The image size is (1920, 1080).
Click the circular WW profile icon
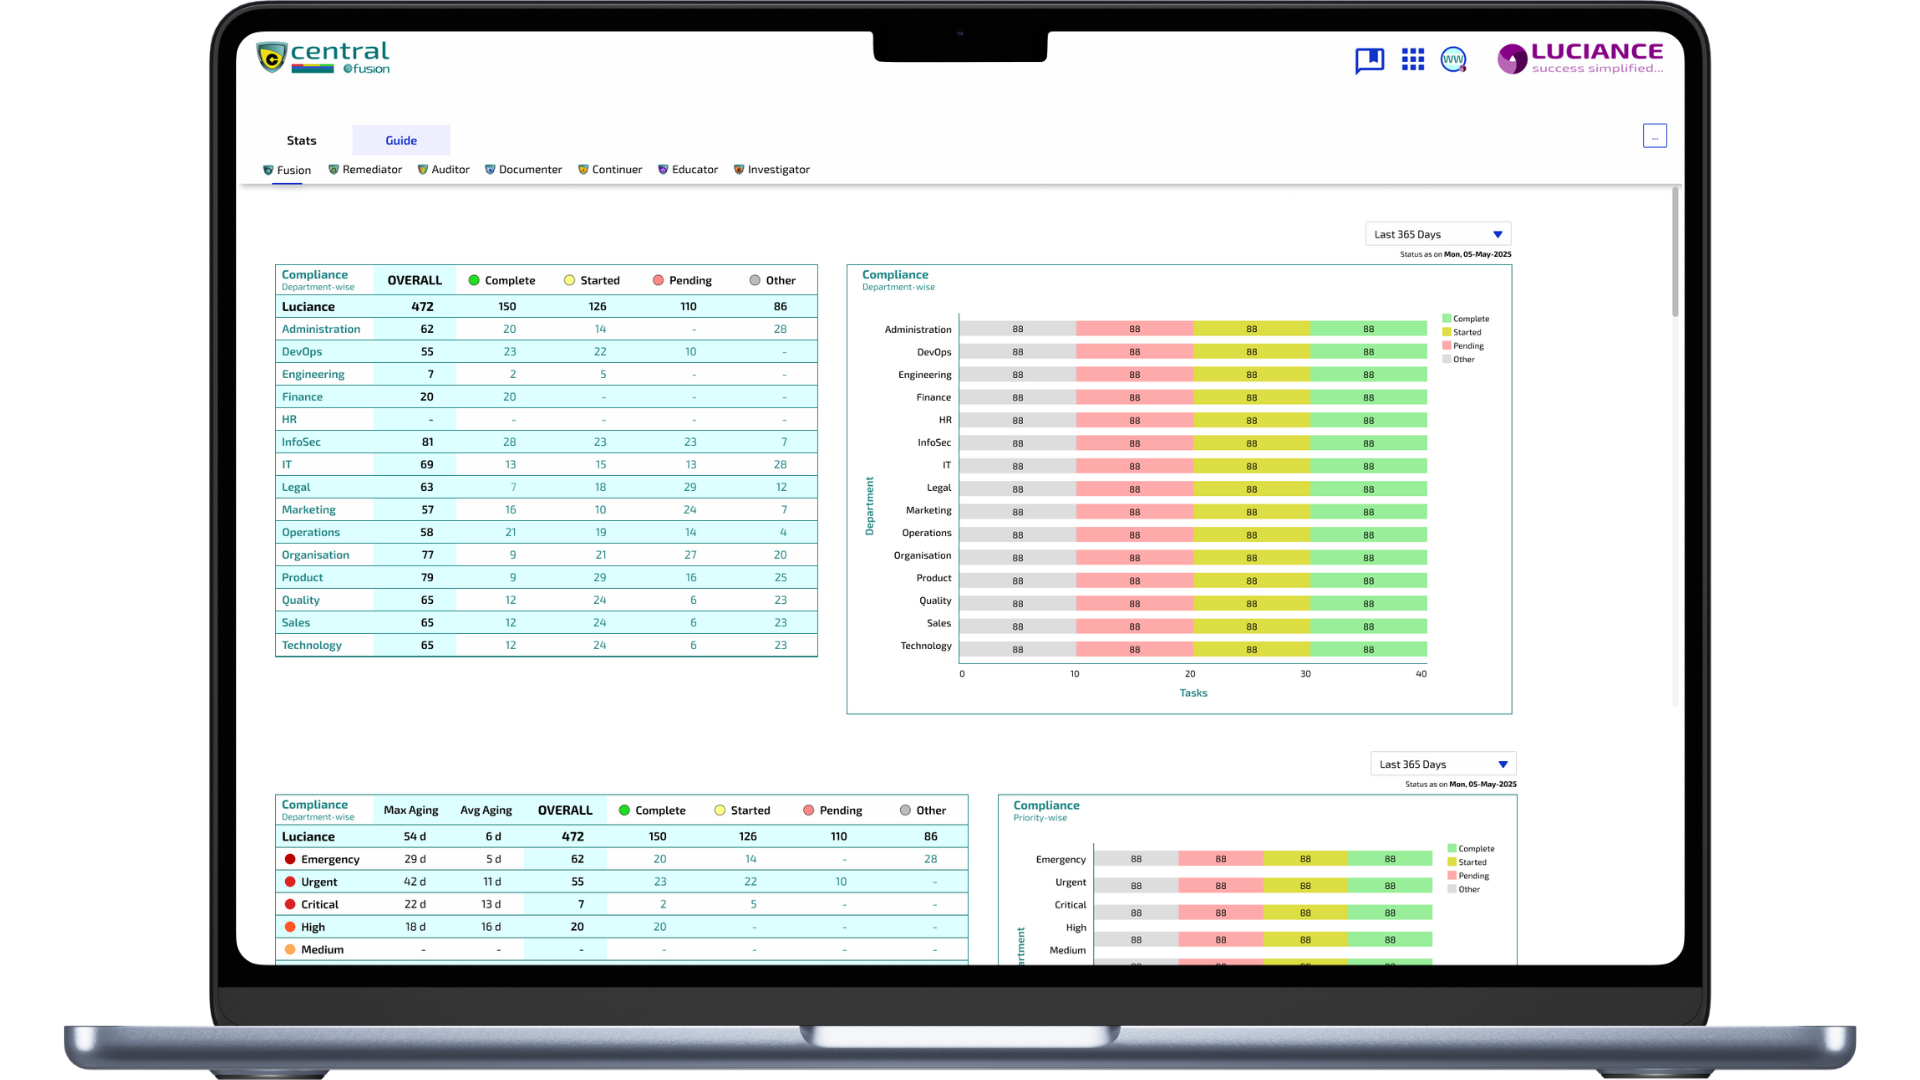[1453, 60]
